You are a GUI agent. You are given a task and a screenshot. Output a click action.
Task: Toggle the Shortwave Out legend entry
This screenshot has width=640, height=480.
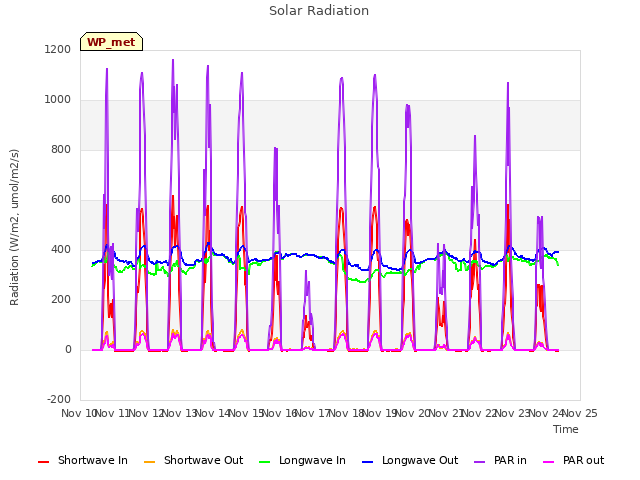[193, 460]
